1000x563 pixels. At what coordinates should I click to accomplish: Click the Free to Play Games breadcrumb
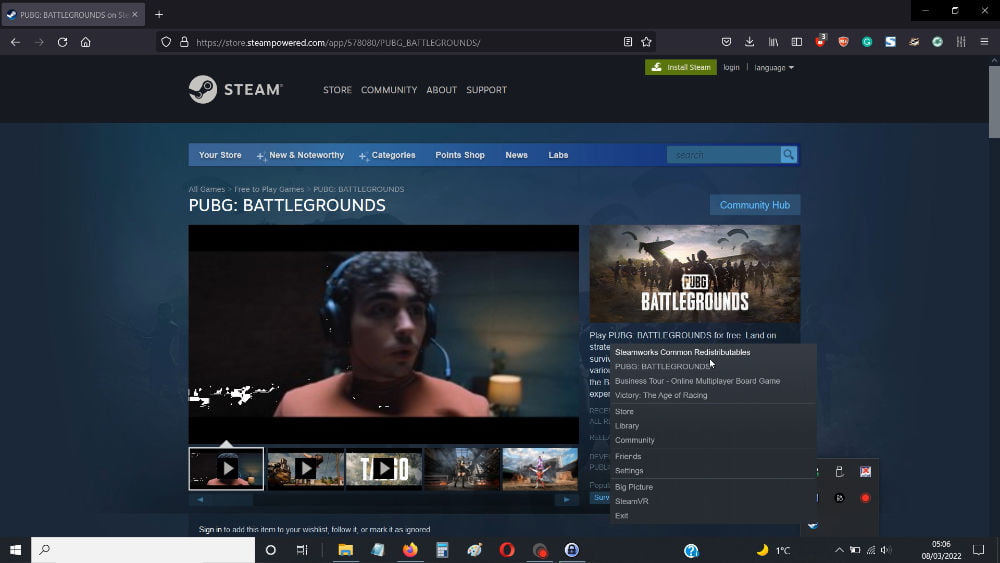269,189
